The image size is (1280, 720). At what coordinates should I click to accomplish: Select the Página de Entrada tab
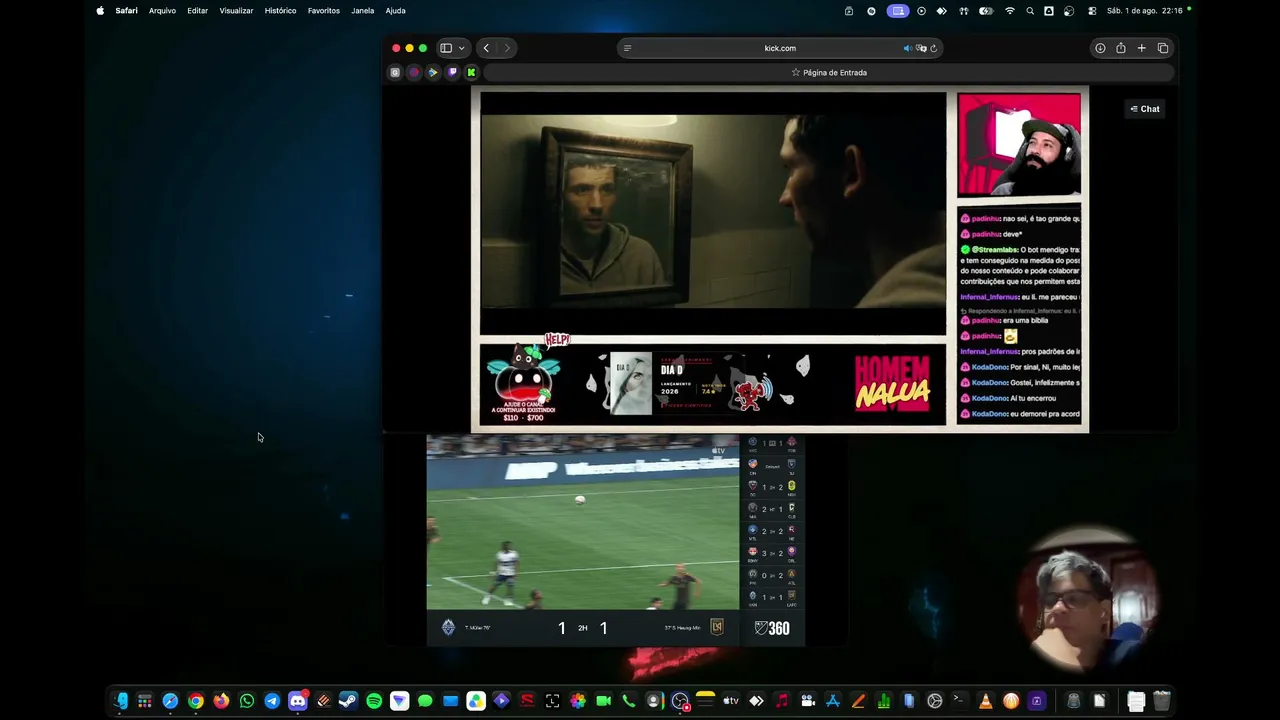click(x=829, y=72)
